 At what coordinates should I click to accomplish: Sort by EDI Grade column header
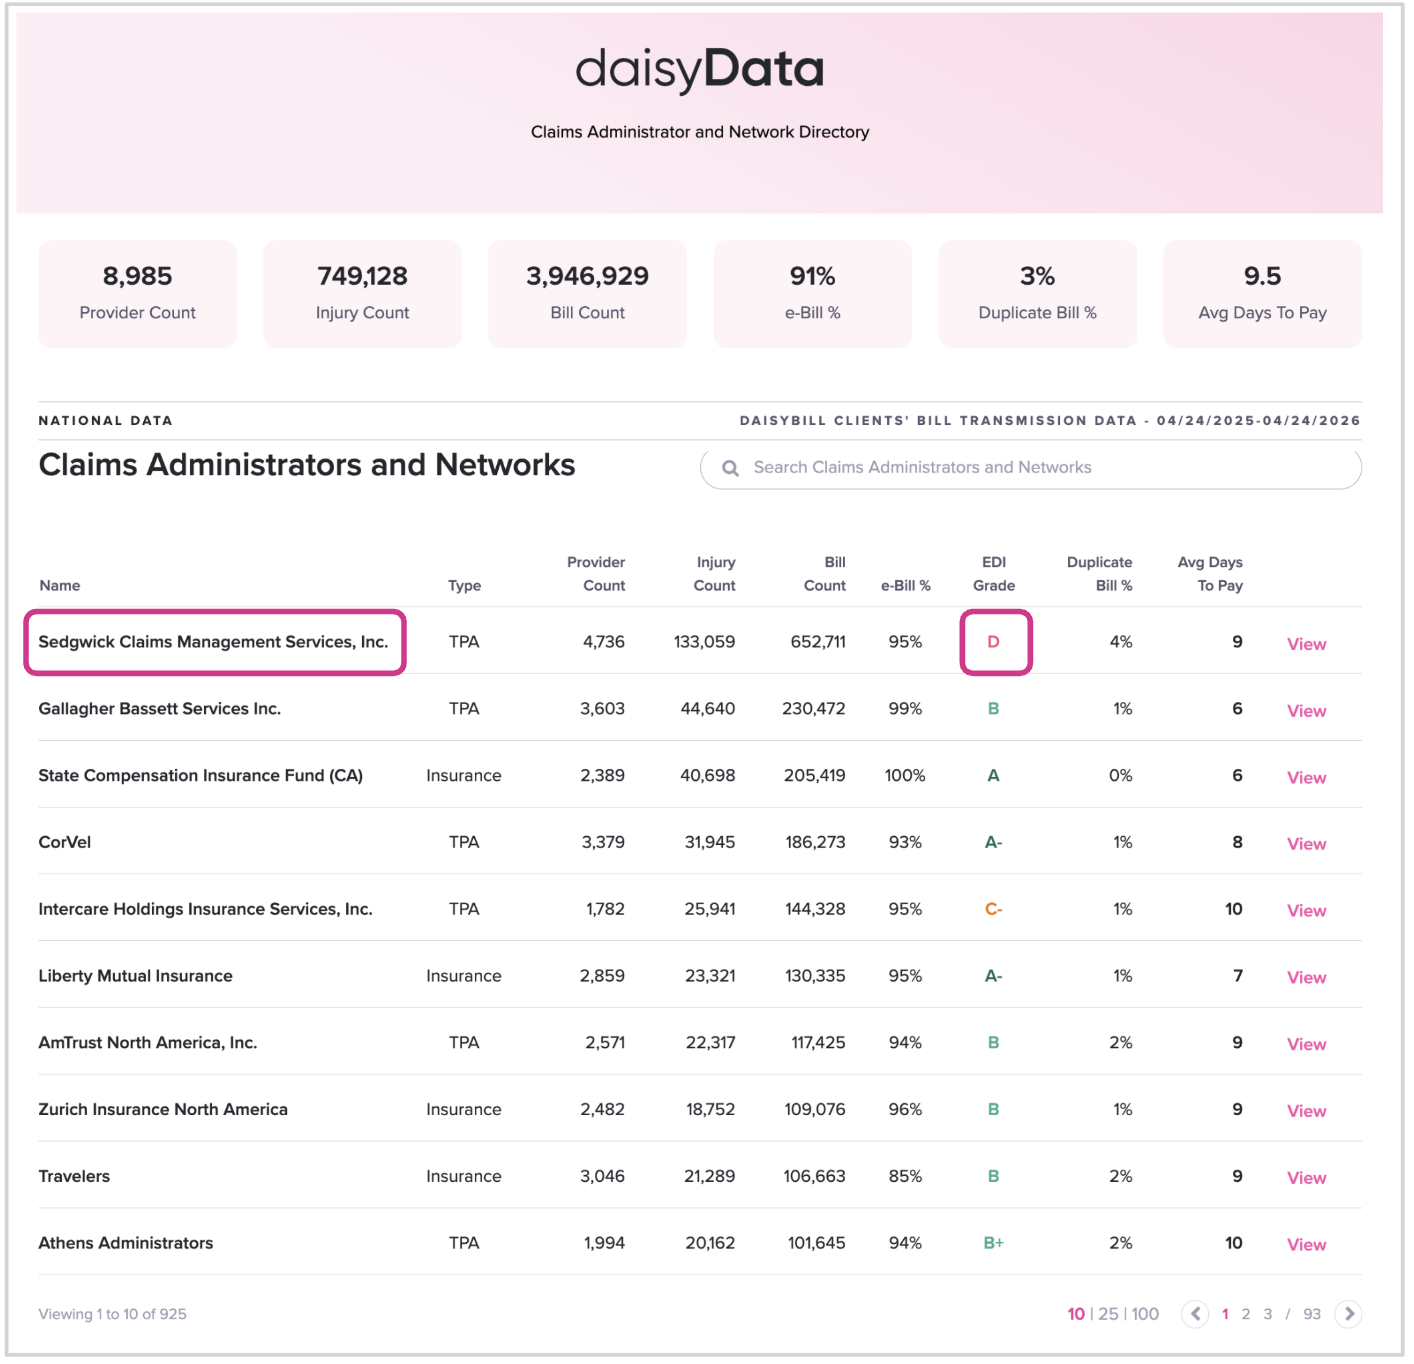[993, 574]
